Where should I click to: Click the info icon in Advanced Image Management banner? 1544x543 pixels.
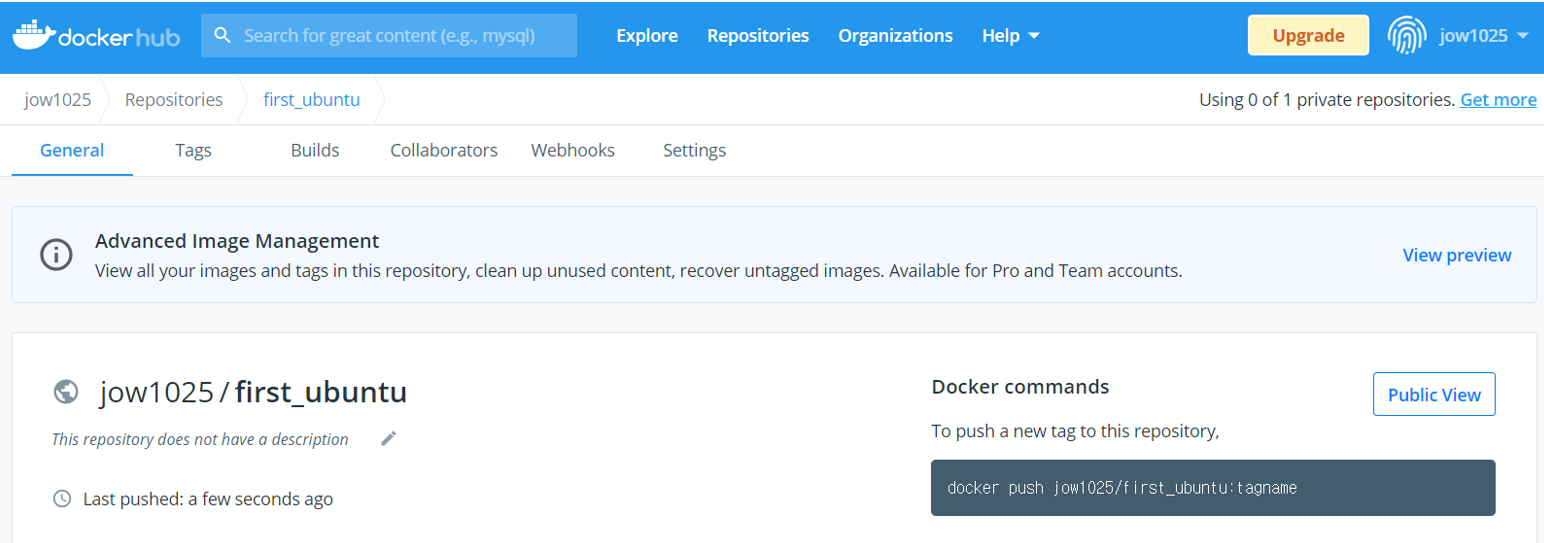56,255
